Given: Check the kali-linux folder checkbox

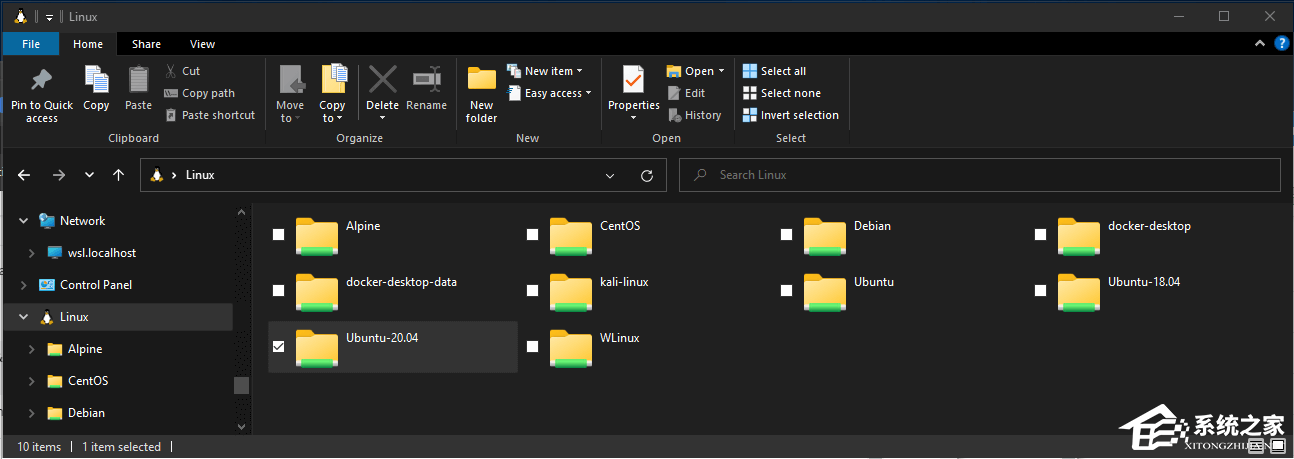Looking at the screenshot, I should tap(532, 291).
